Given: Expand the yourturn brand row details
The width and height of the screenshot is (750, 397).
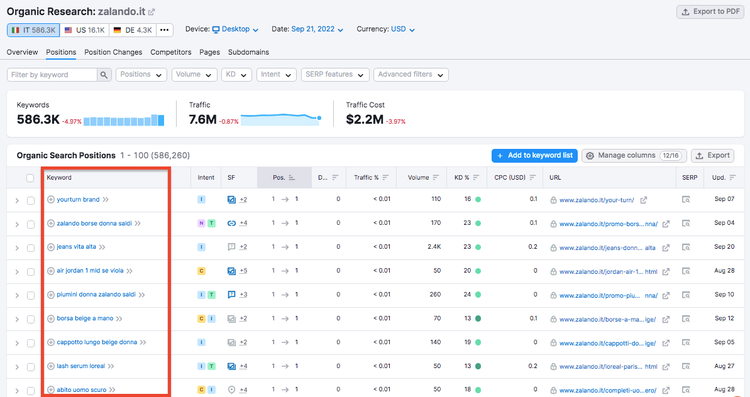Looking at the screenshot, I should [17, 200].
